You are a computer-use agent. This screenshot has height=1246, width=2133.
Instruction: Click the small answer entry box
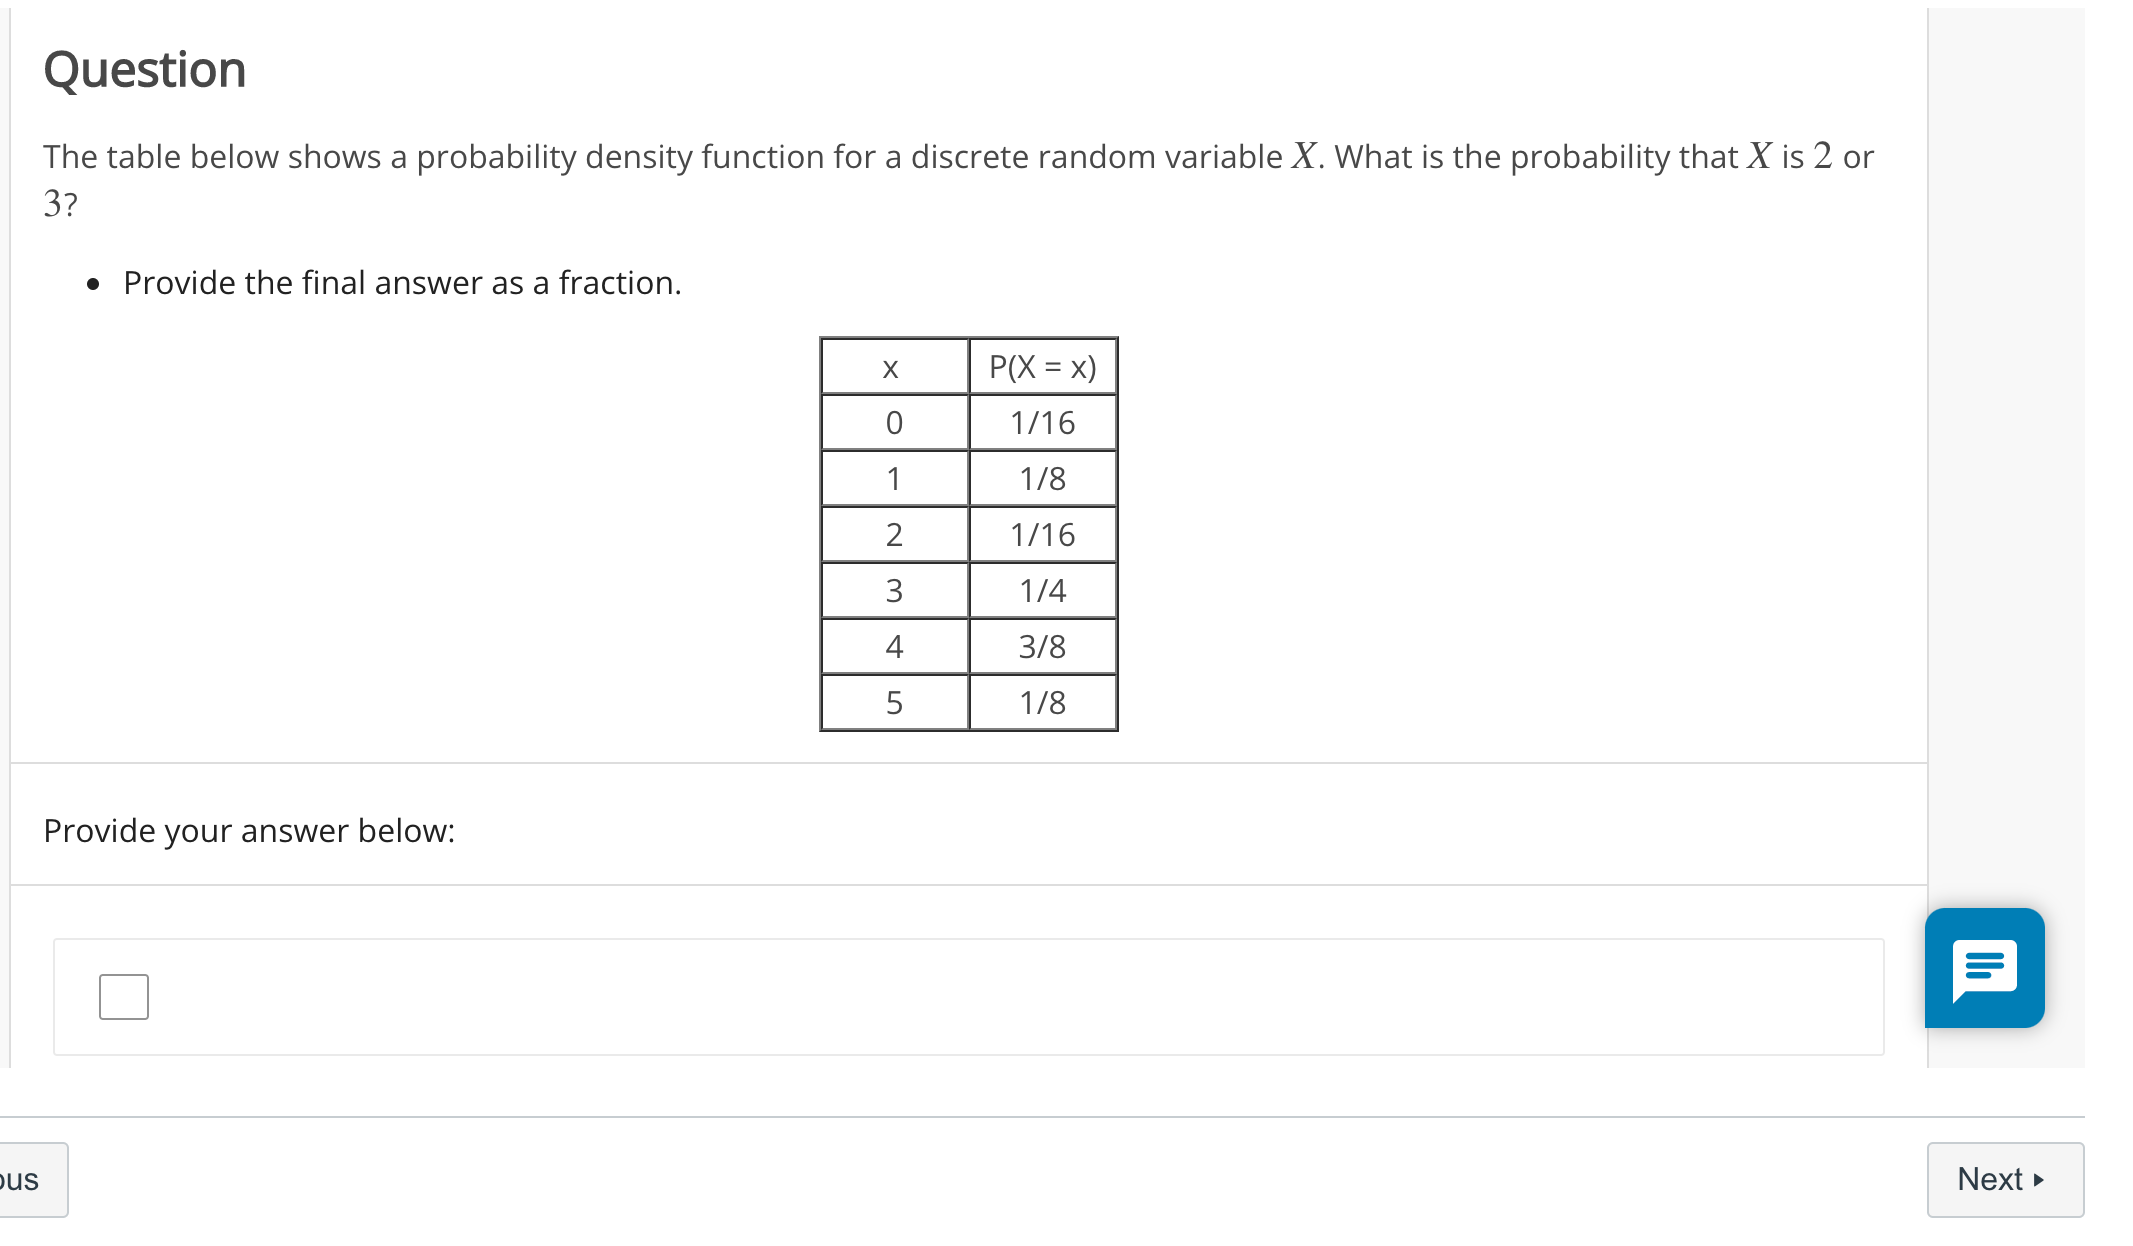[123, 996]
